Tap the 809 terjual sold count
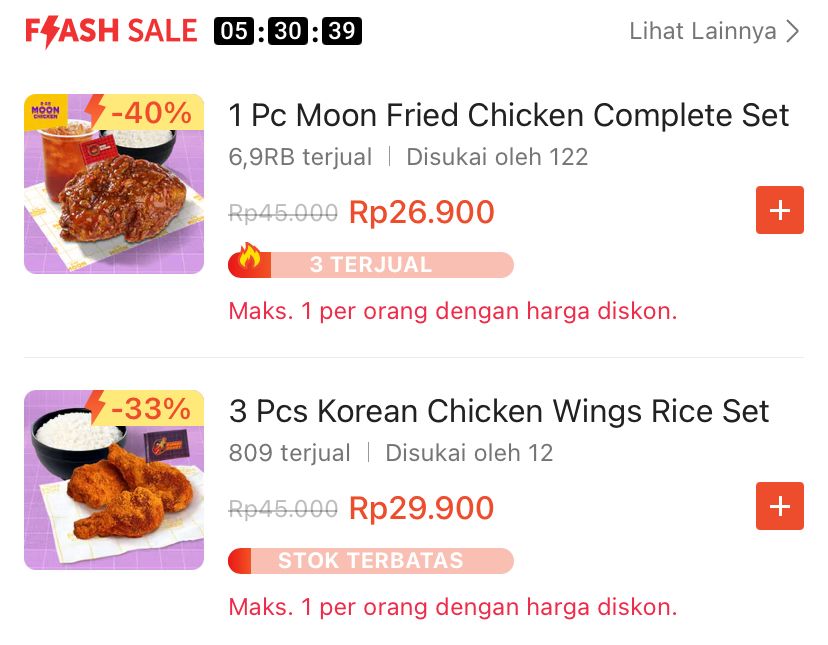This screenshot has width=828, height=645. point(289,453)
